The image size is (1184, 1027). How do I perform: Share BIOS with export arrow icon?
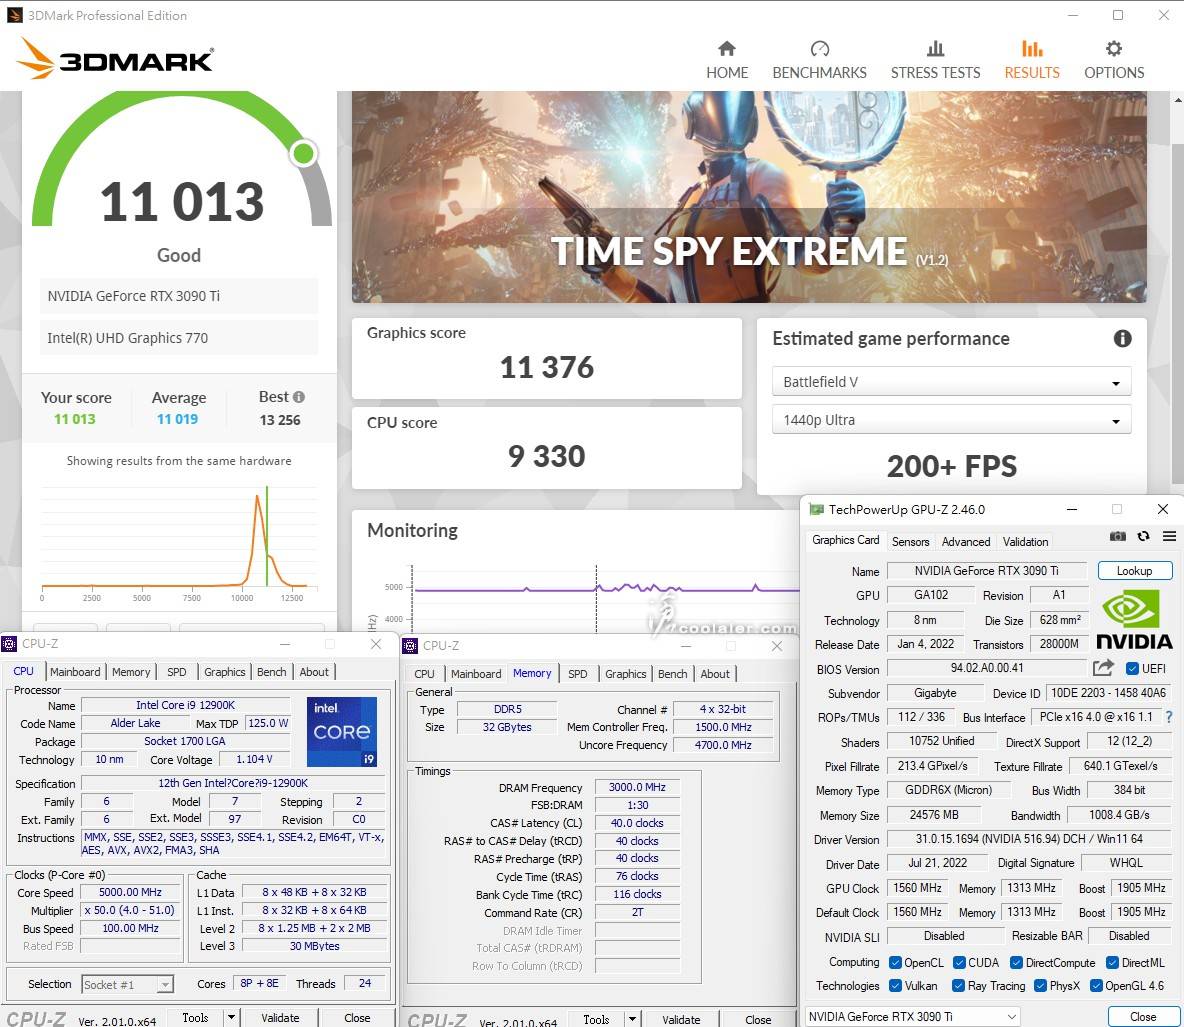1103,668
